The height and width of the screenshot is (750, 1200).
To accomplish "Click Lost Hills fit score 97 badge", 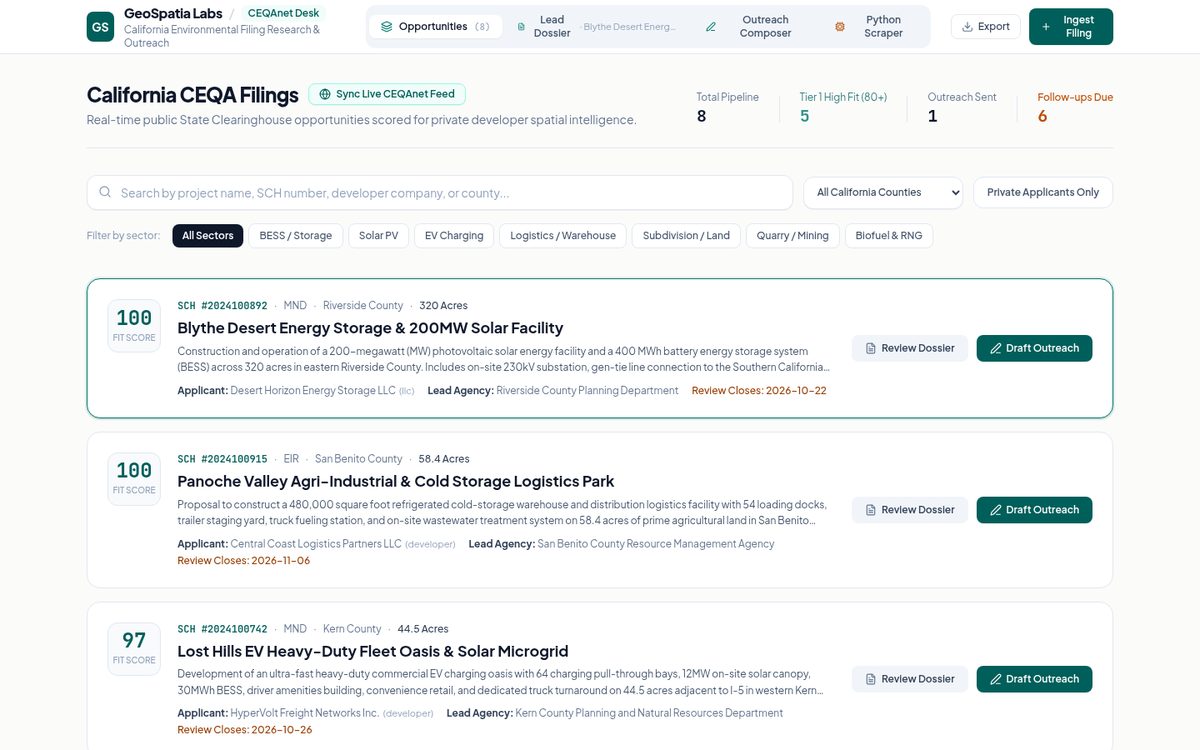I will (x=134, y=648).
